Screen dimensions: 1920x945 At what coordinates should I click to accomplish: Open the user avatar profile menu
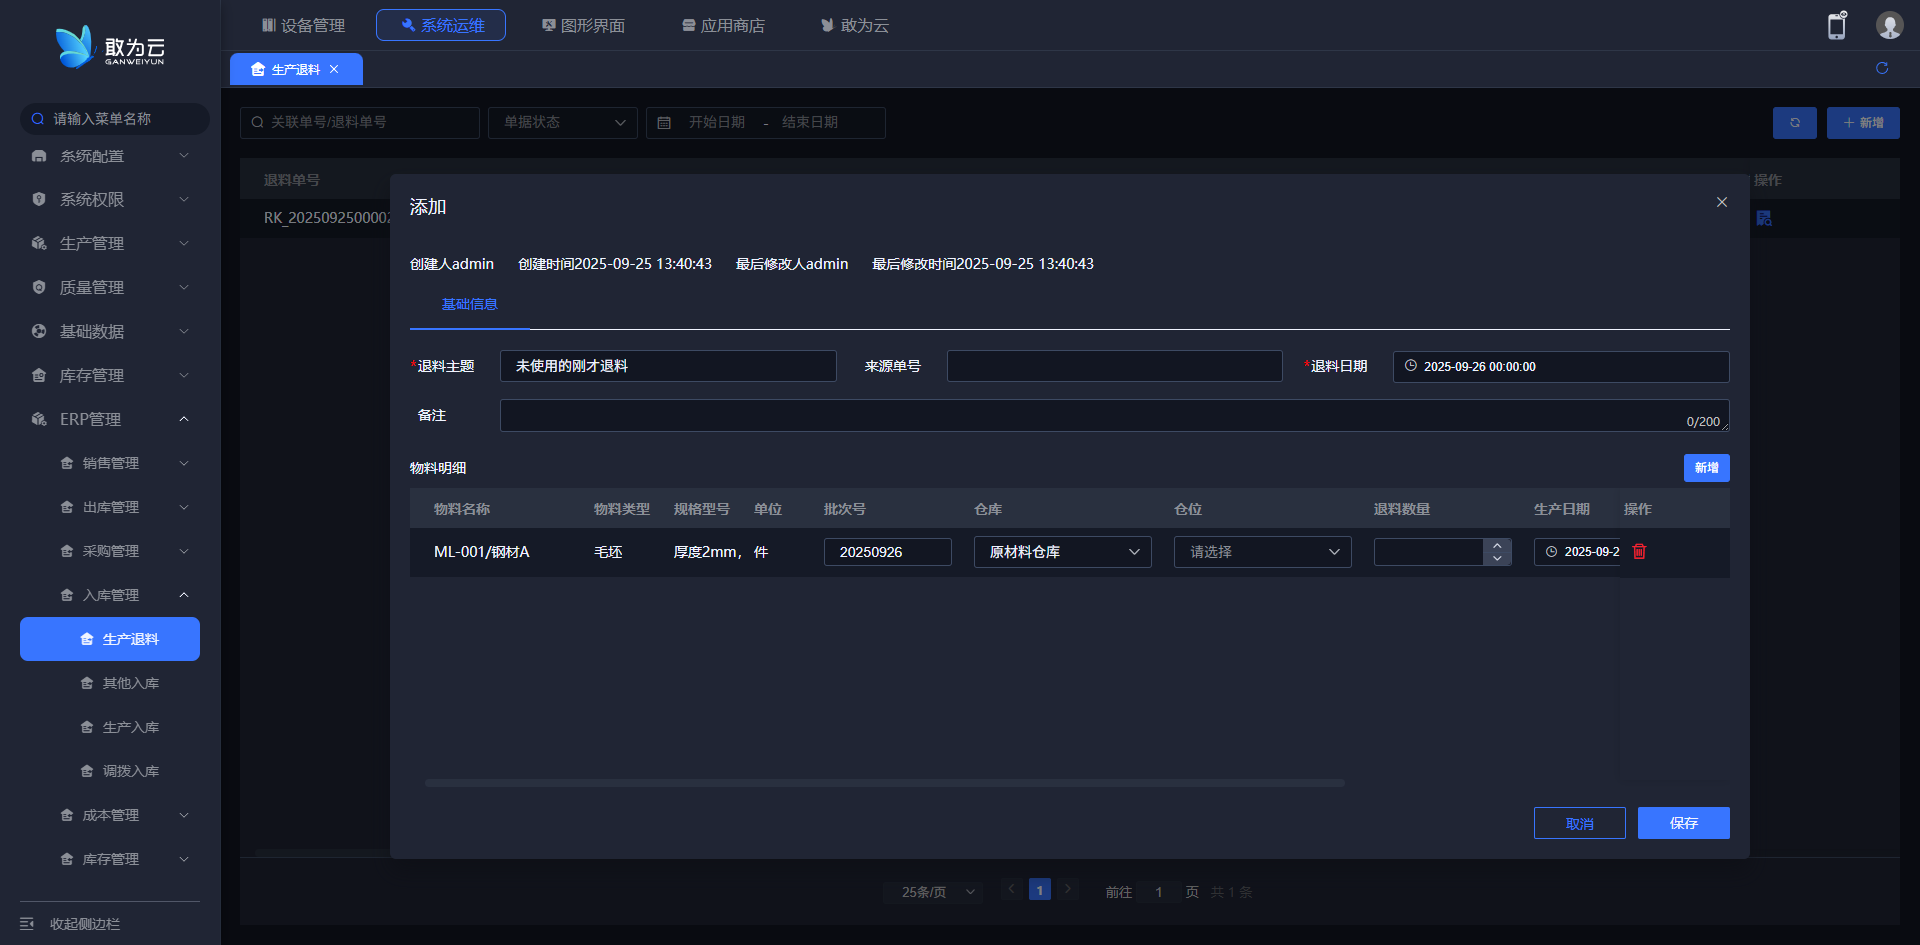click(1889, 26)
